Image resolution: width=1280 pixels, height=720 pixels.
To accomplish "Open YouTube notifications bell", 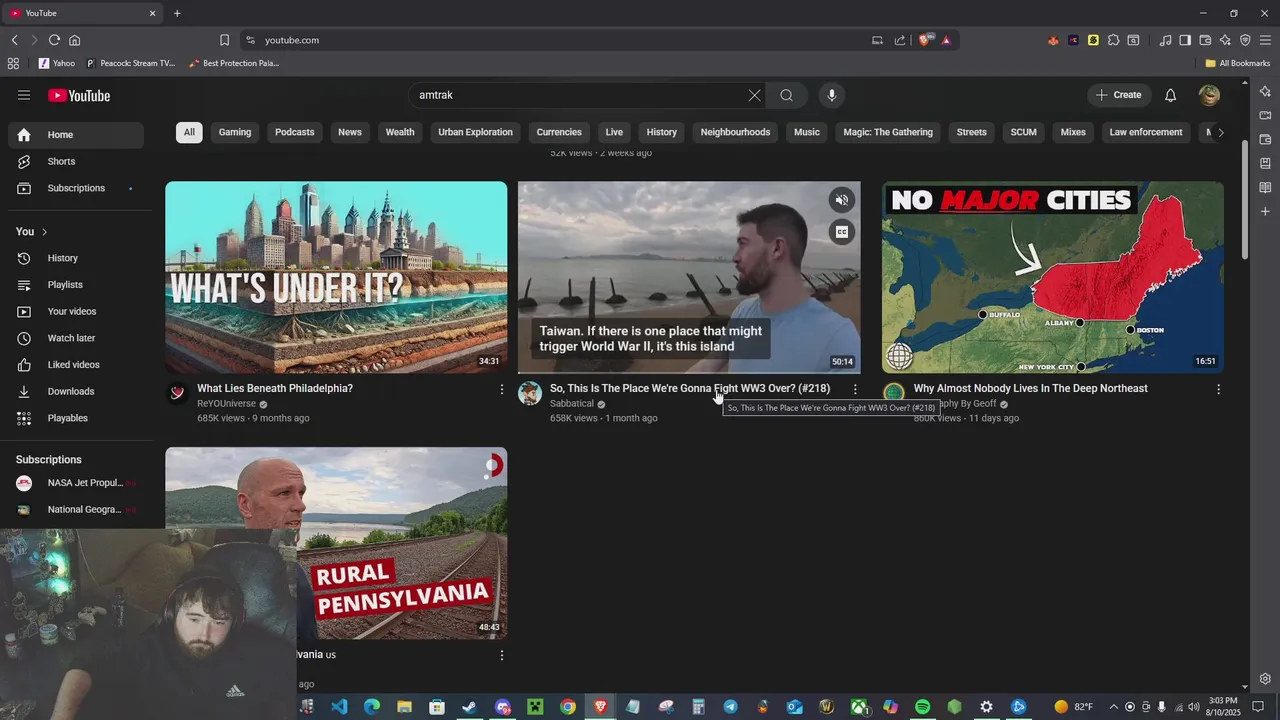I will click(1170, 95).
